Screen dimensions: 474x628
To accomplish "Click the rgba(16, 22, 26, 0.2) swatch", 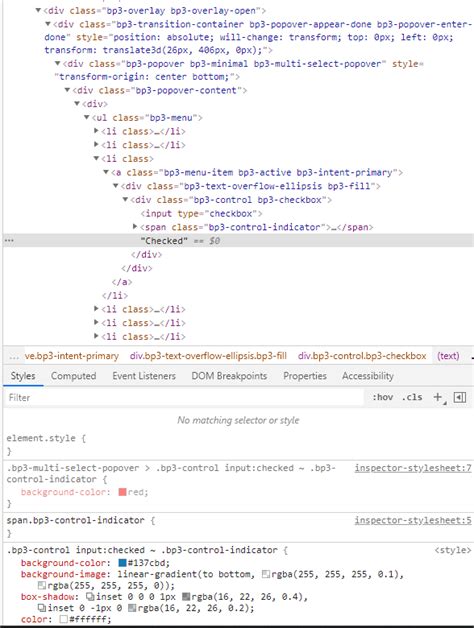I will [x=132, y=608].
